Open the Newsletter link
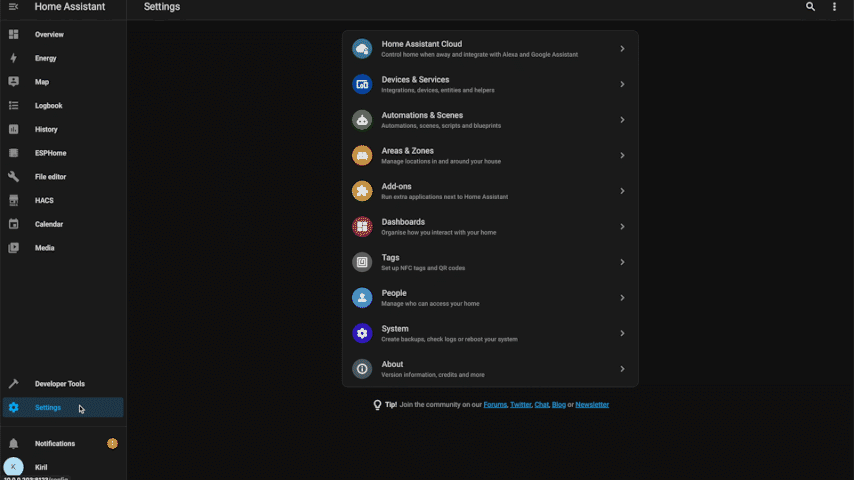The width and height of the screenshot is (854, 480). pos(592,404)
